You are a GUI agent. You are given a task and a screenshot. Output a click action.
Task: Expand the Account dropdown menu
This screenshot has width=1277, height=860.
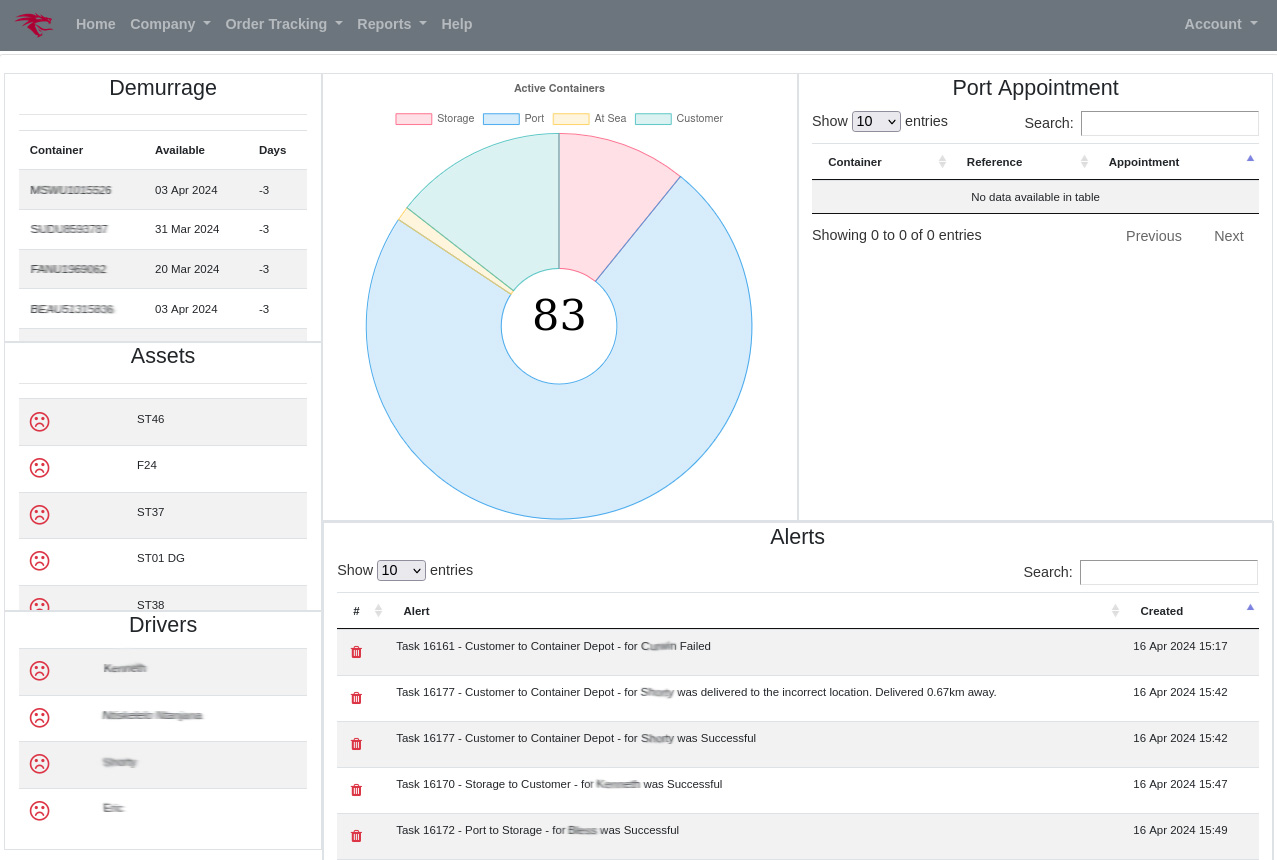coord(1220,24)
